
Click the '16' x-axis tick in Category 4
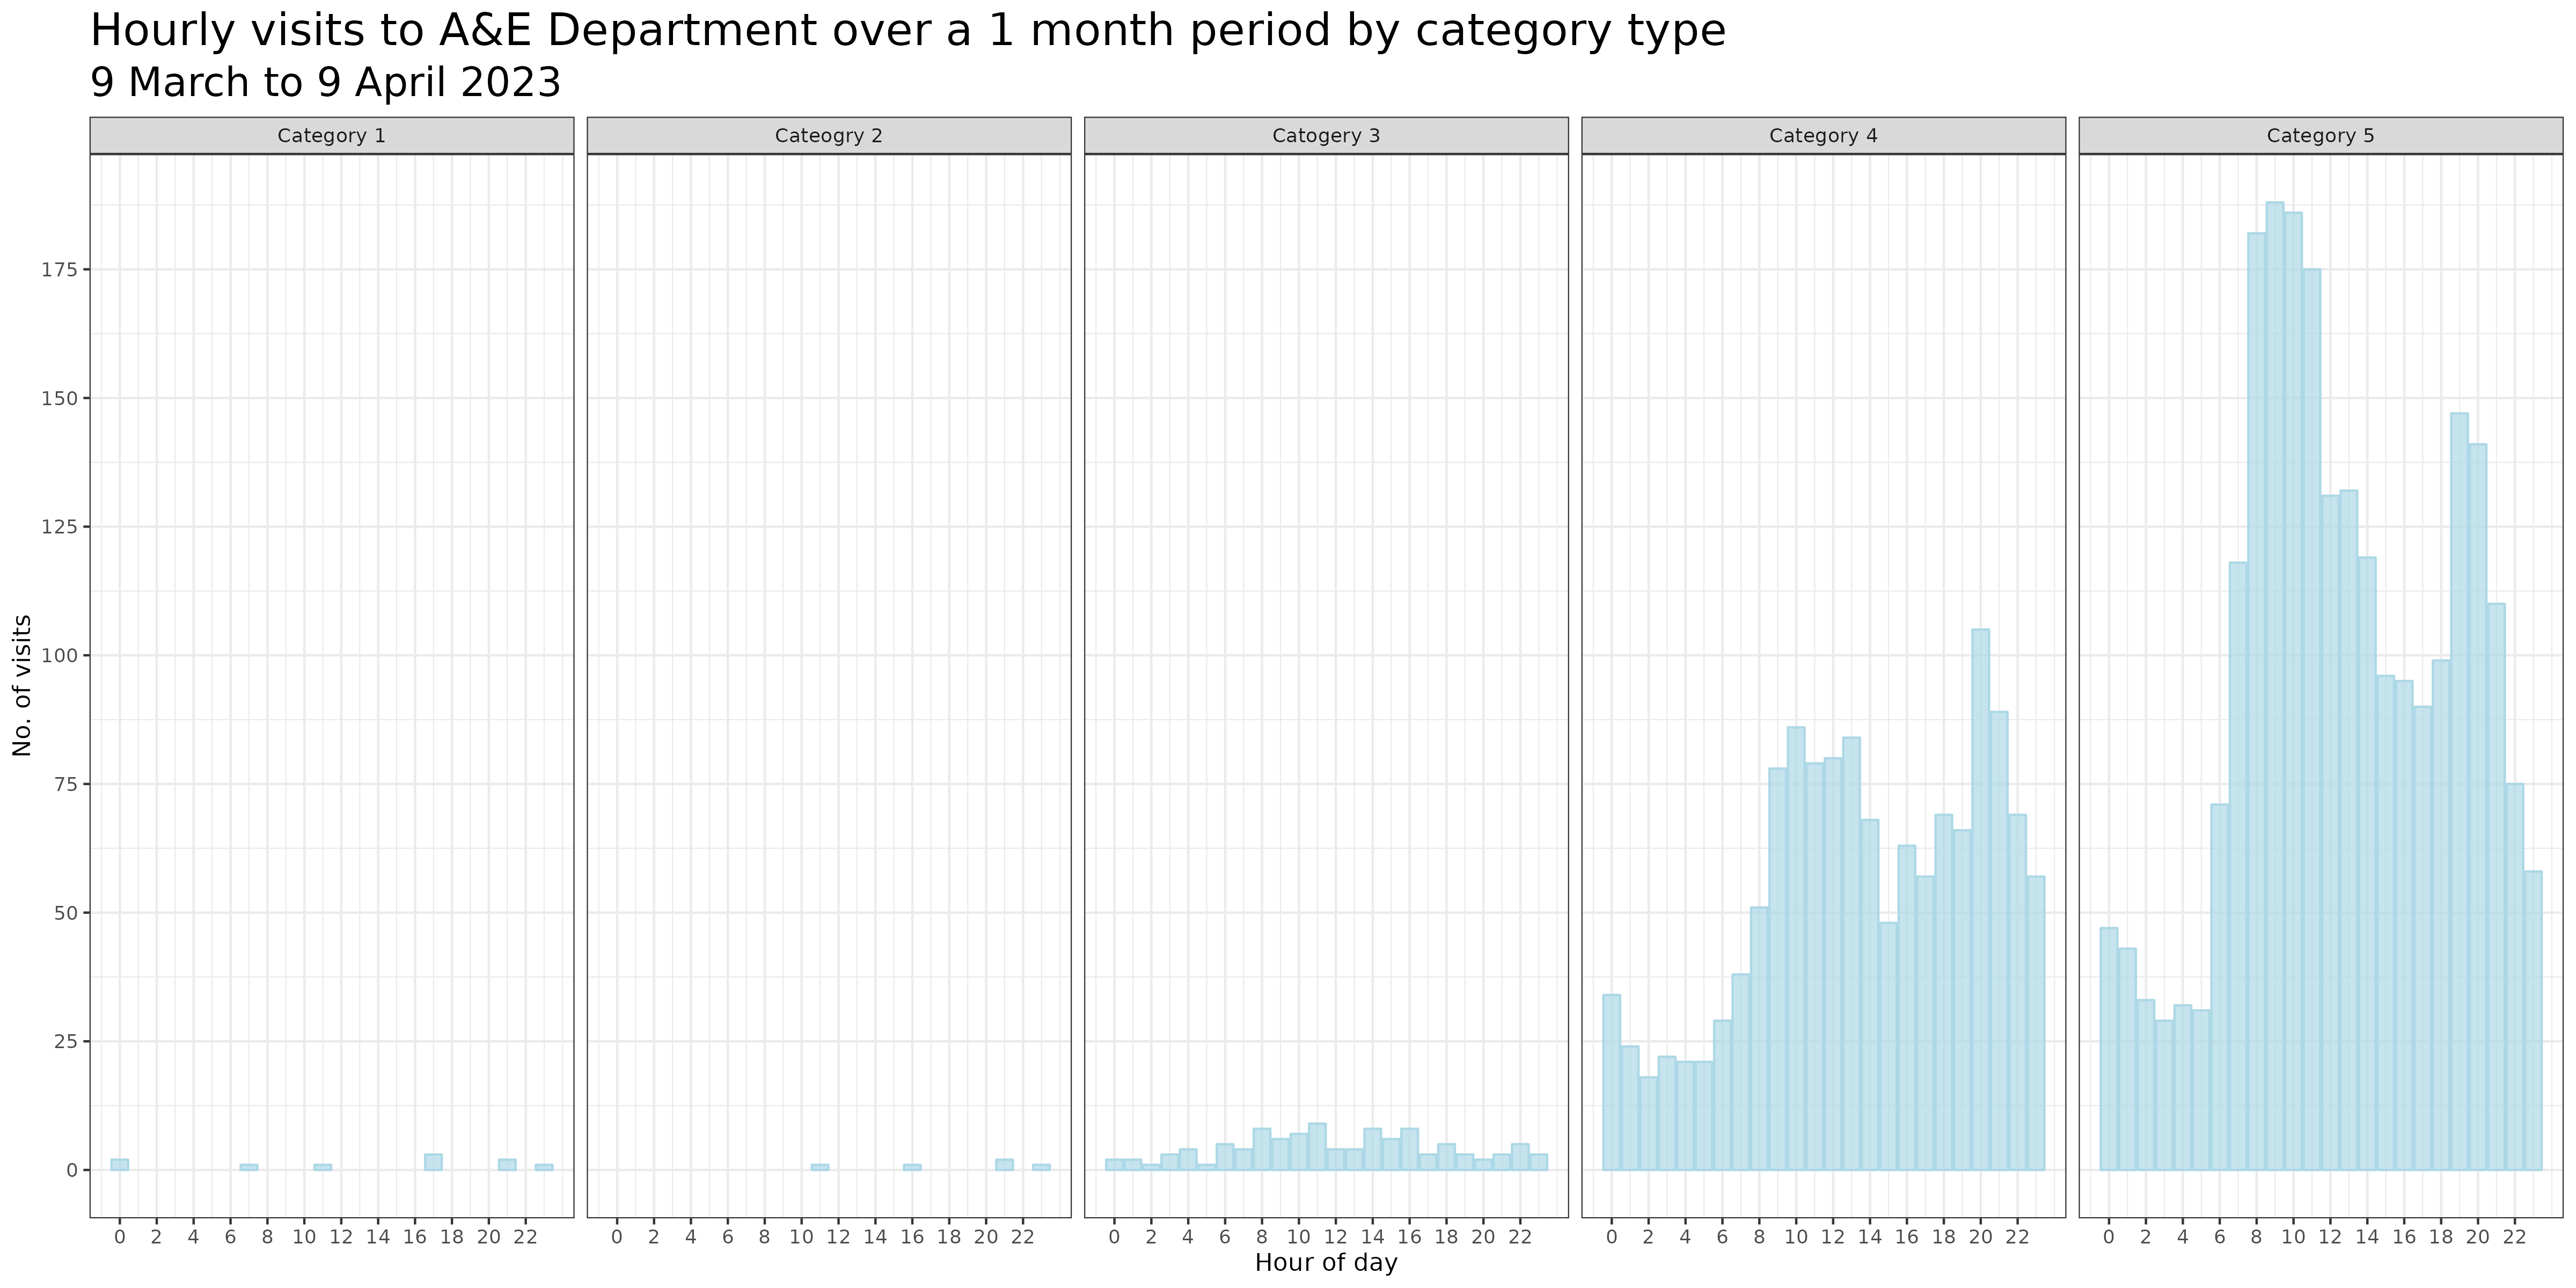[1907, 1237]
